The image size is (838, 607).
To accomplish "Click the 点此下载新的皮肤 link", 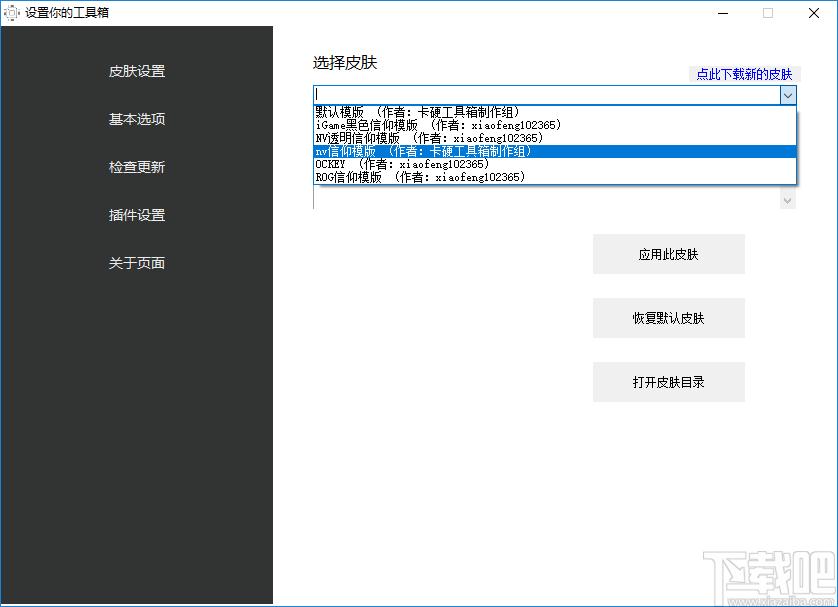I will click(744, 74).
